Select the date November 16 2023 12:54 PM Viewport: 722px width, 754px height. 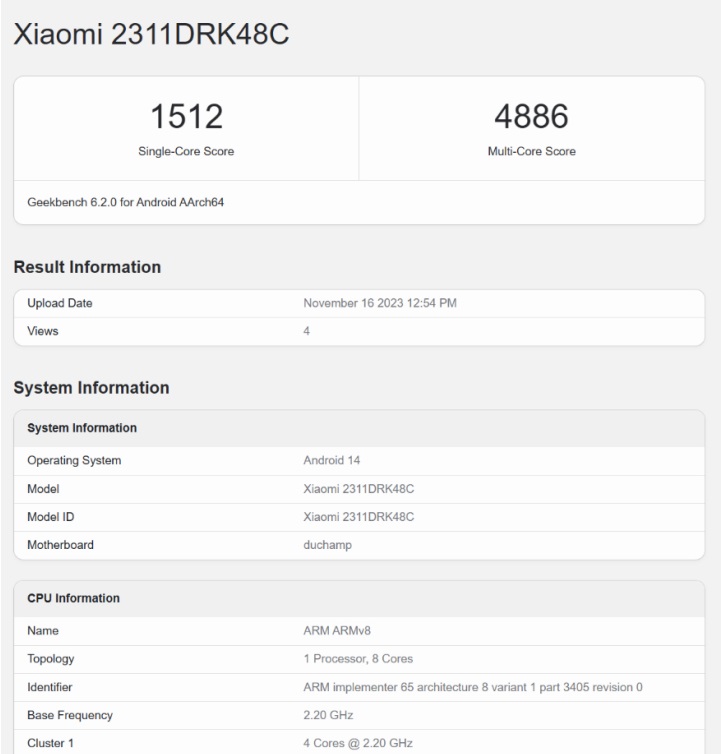click(380, 303)
